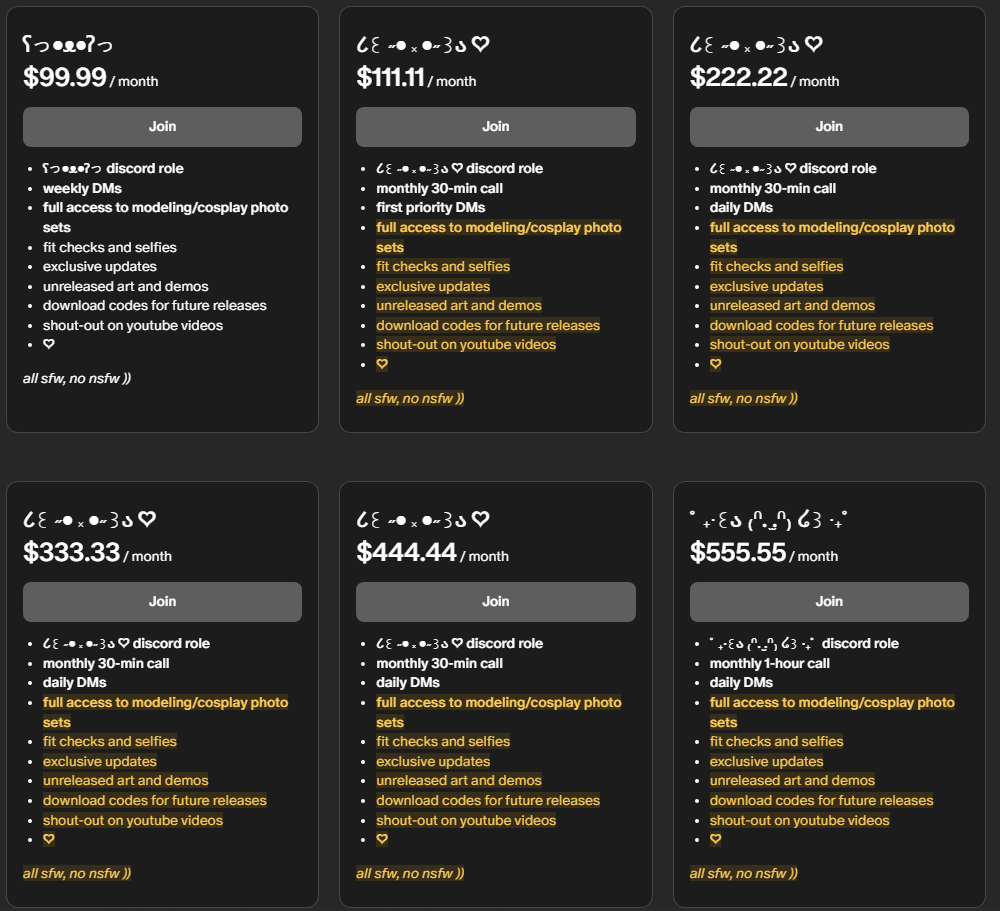
Task: Click 'exclusive updates' in the $99.99 tier
Action: point(99,267)
